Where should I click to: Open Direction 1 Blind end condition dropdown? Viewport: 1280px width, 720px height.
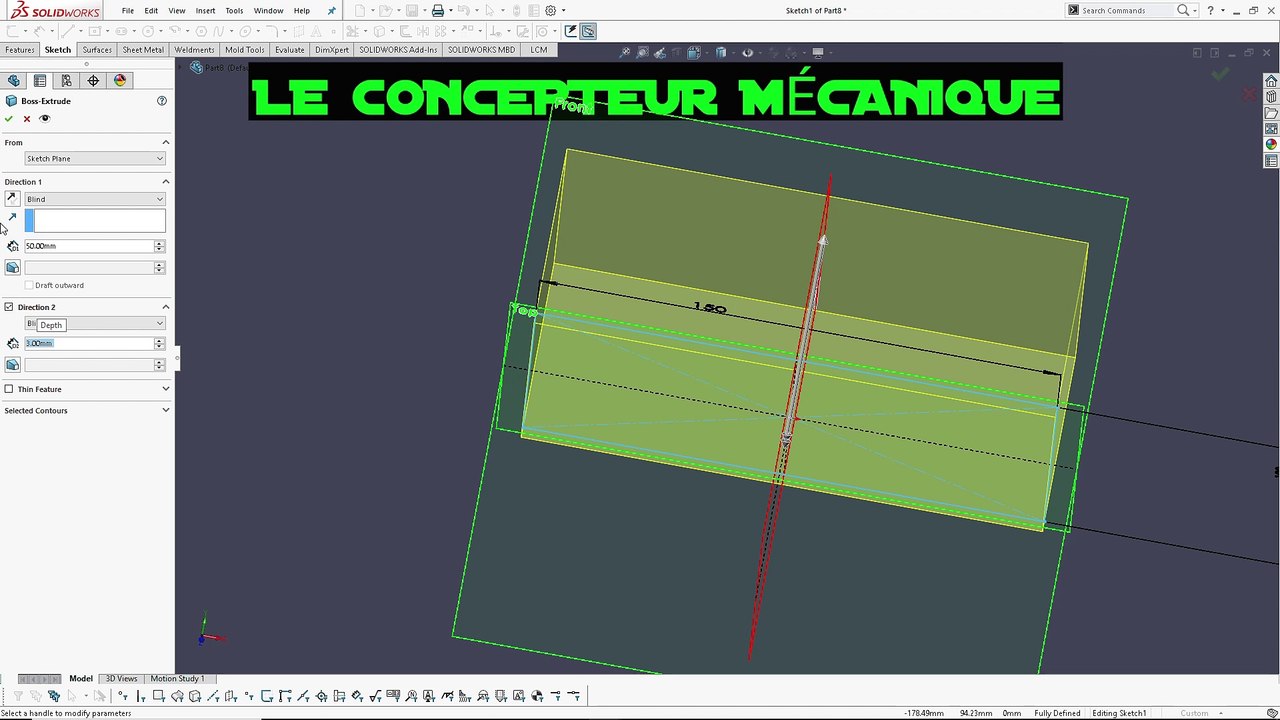95,199
